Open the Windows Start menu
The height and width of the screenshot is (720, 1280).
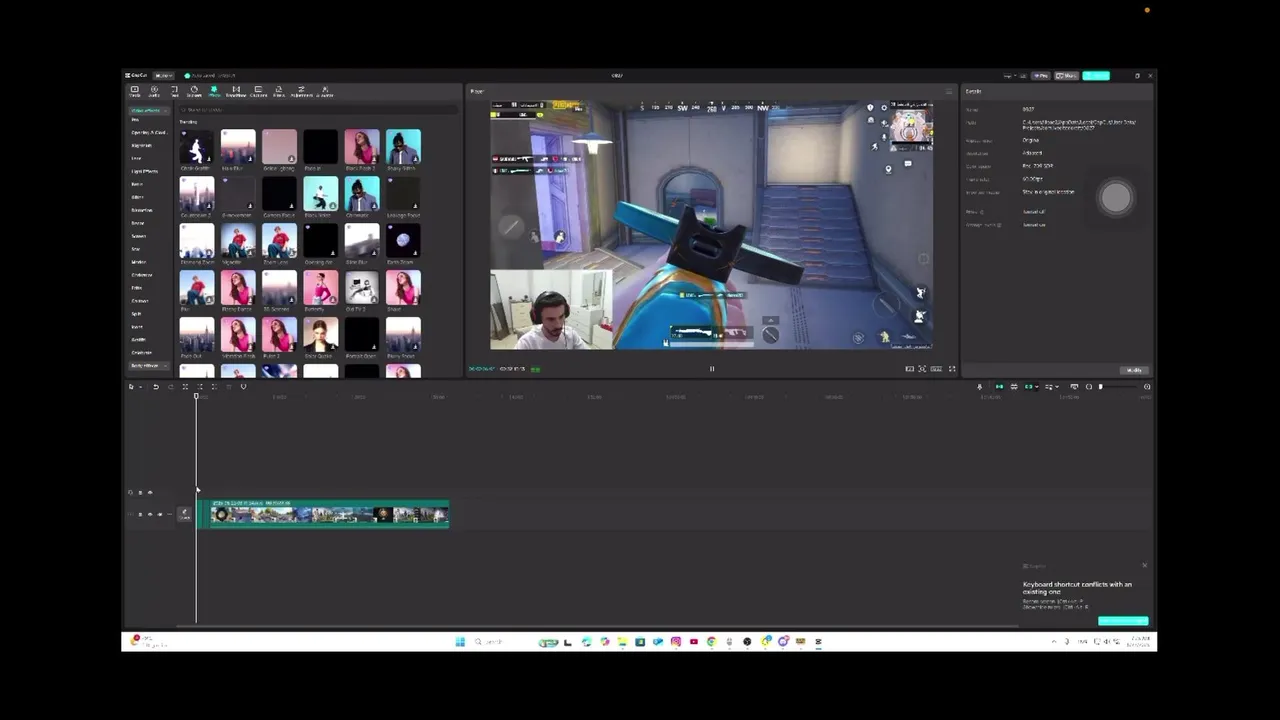pos(460,642)
